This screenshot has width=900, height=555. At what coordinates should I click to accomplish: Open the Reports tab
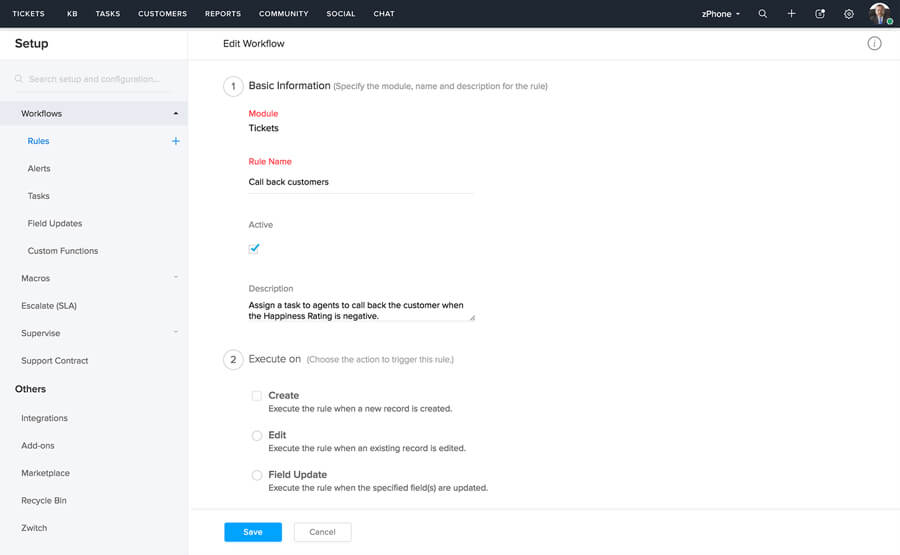click(x=222, y=14)
